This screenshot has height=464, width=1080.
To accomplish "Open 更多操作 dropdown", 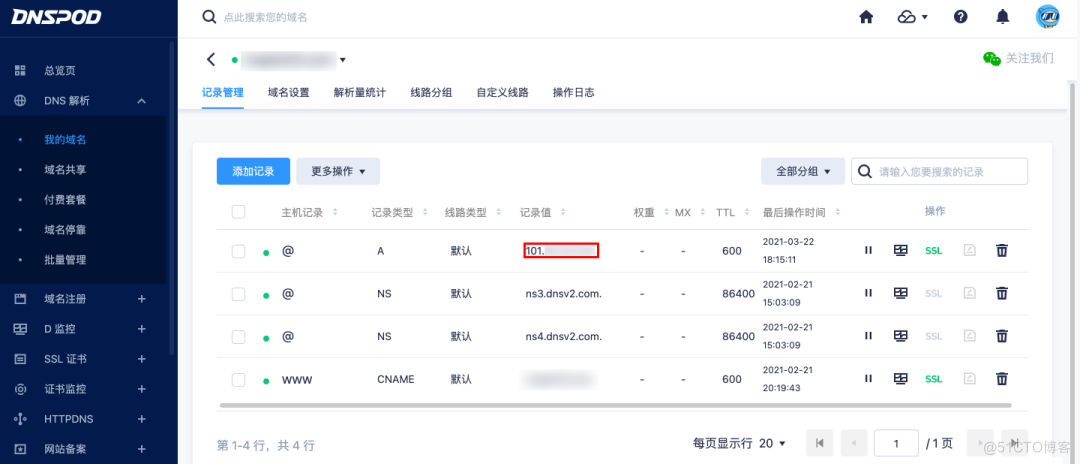I will click(338, 171).
